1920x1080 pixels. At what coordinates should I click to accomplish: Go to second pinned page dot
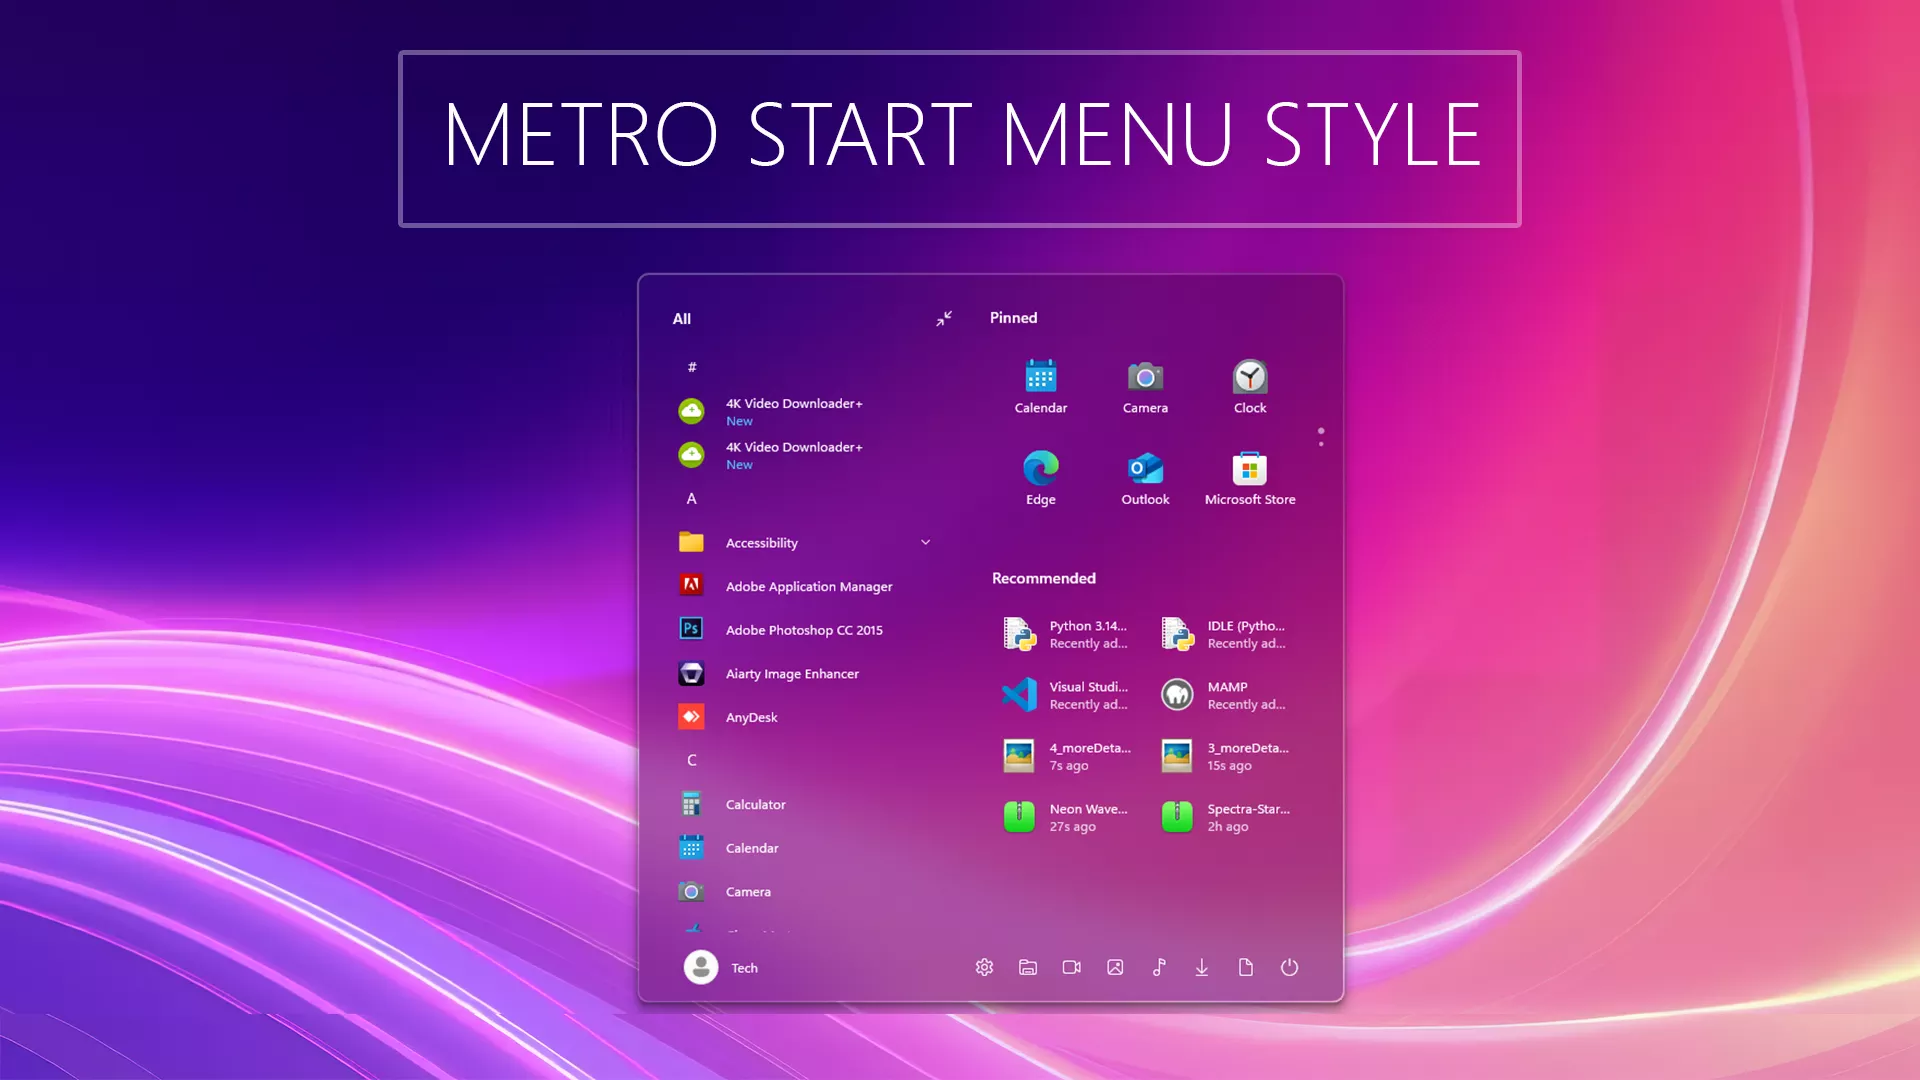(1321, 444)
